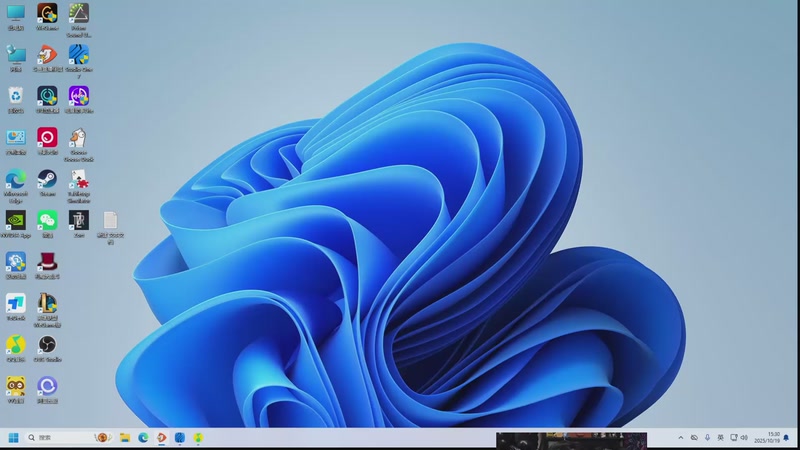Select the text document file on desktop
This screenshot has width=800, height=450.
(110, 221)
